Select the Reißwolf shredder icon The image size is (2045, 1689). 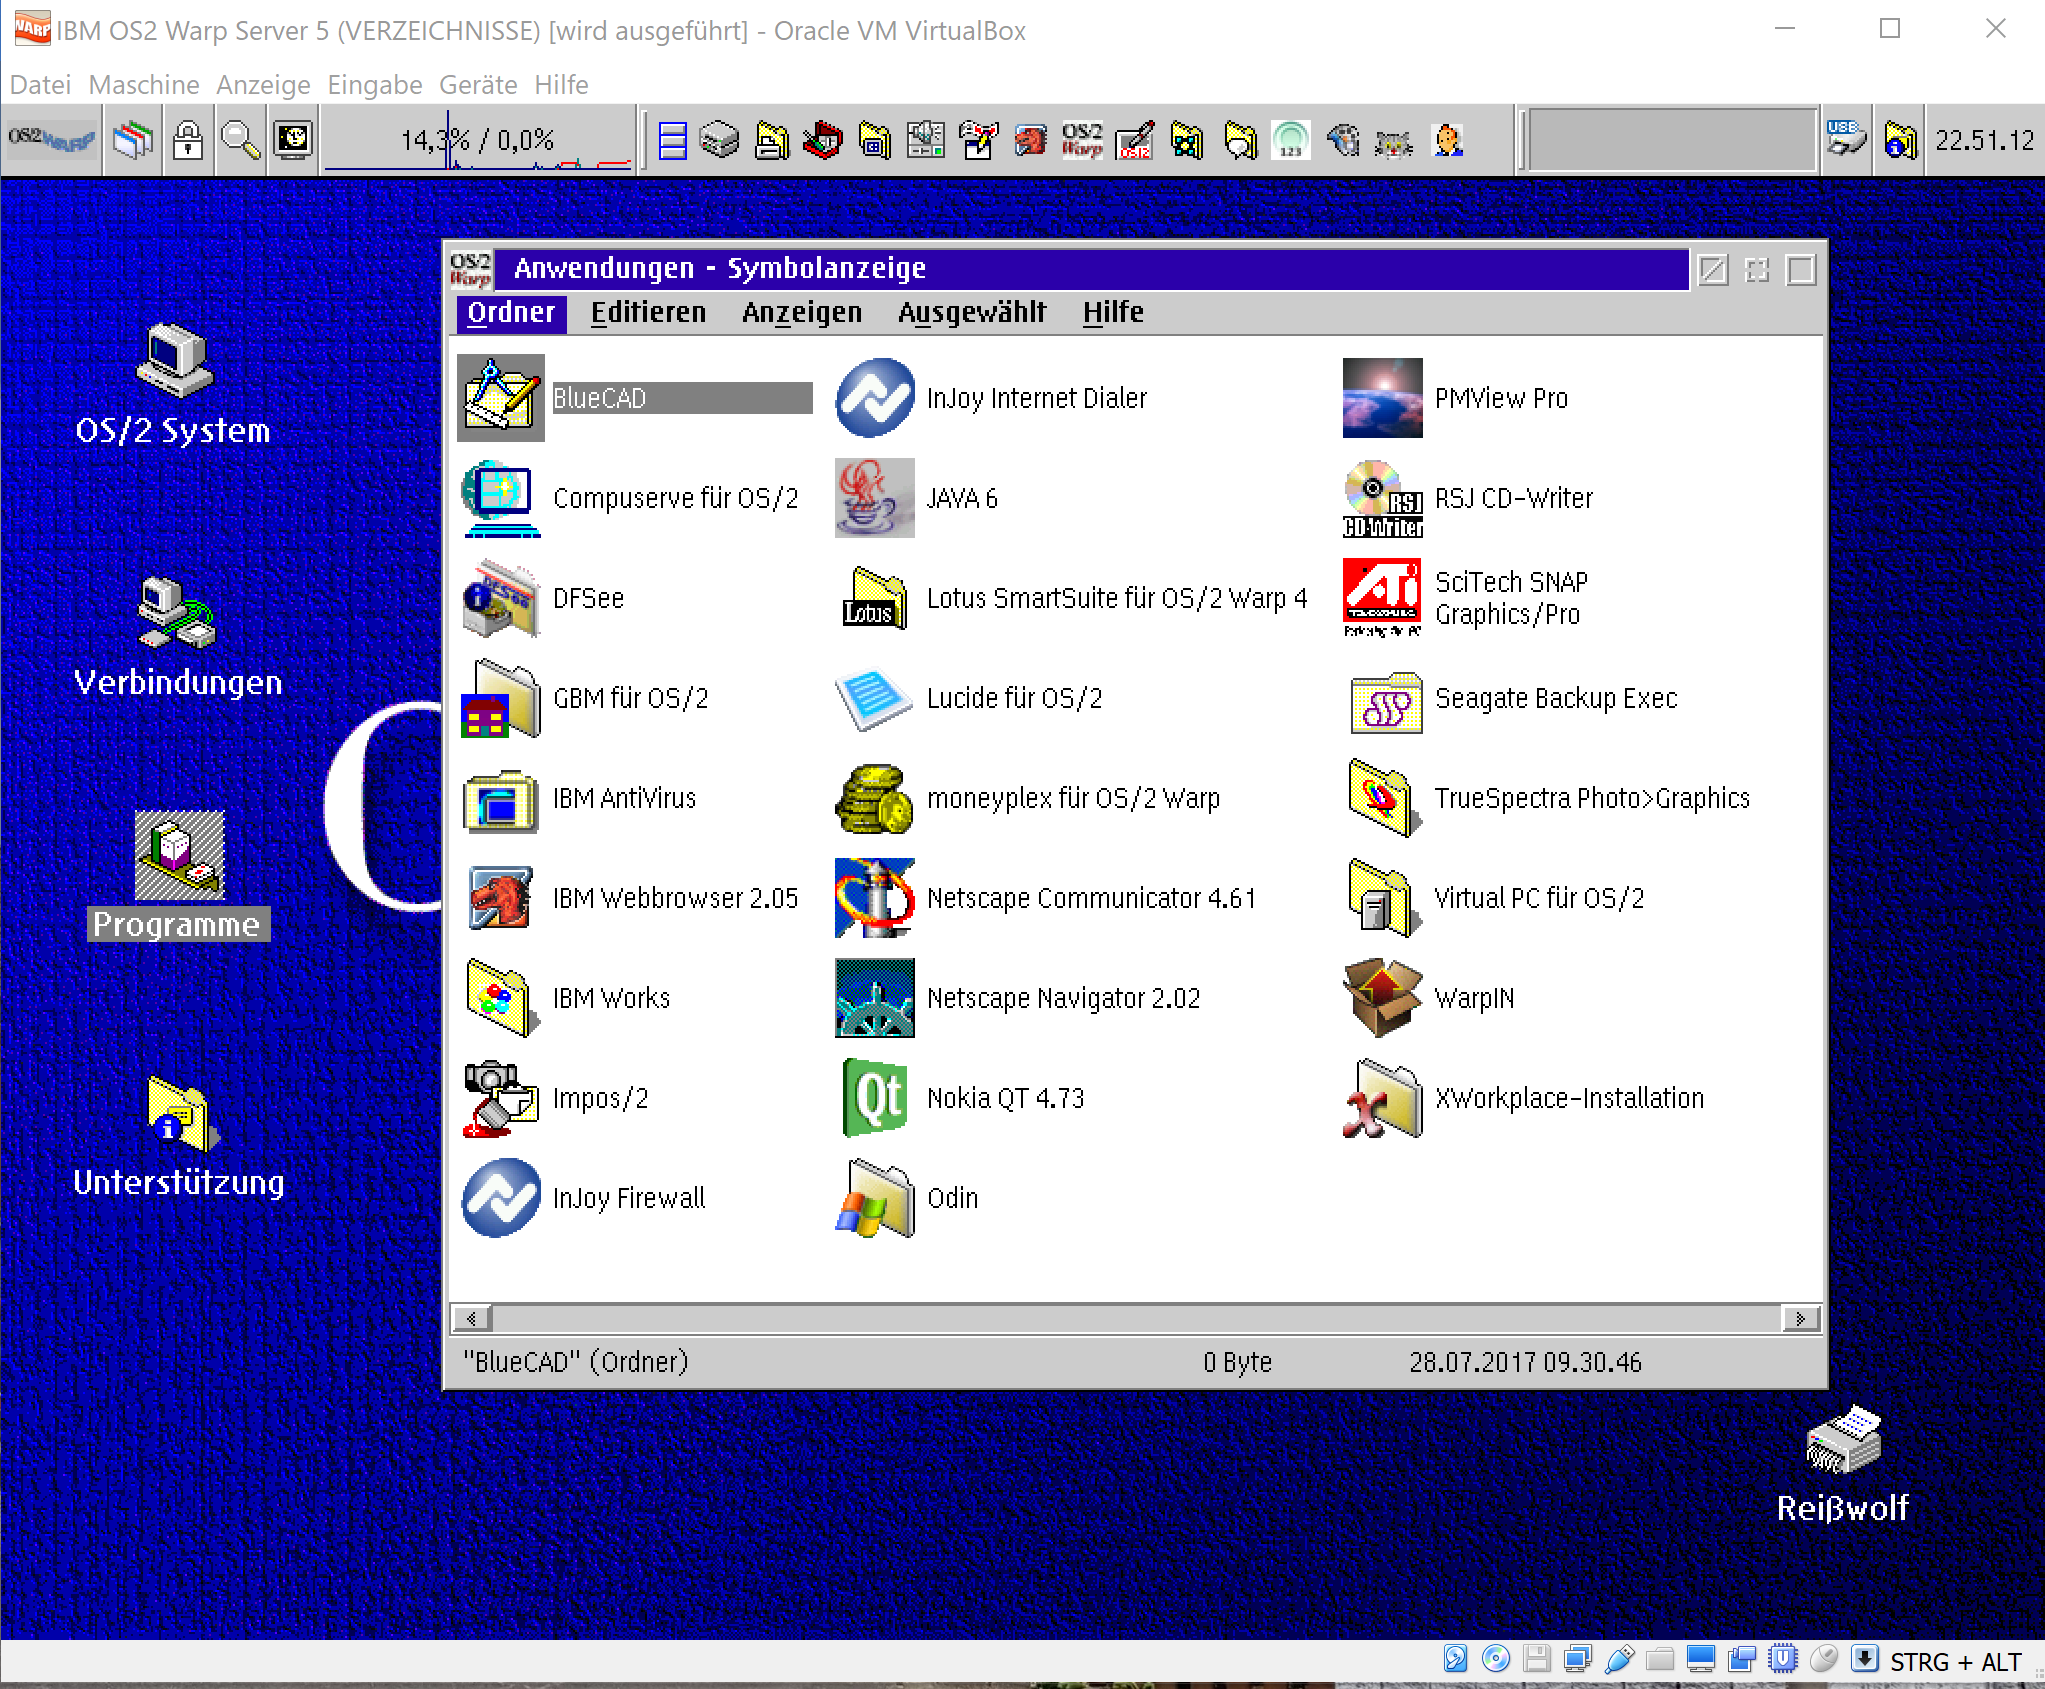(x=1843, y=1440)
